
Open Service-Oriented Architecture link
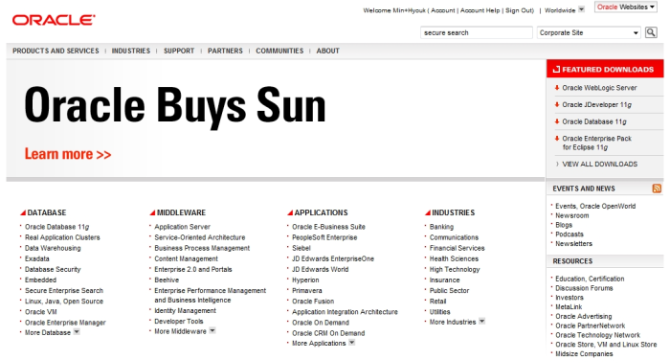coord(200,237)
